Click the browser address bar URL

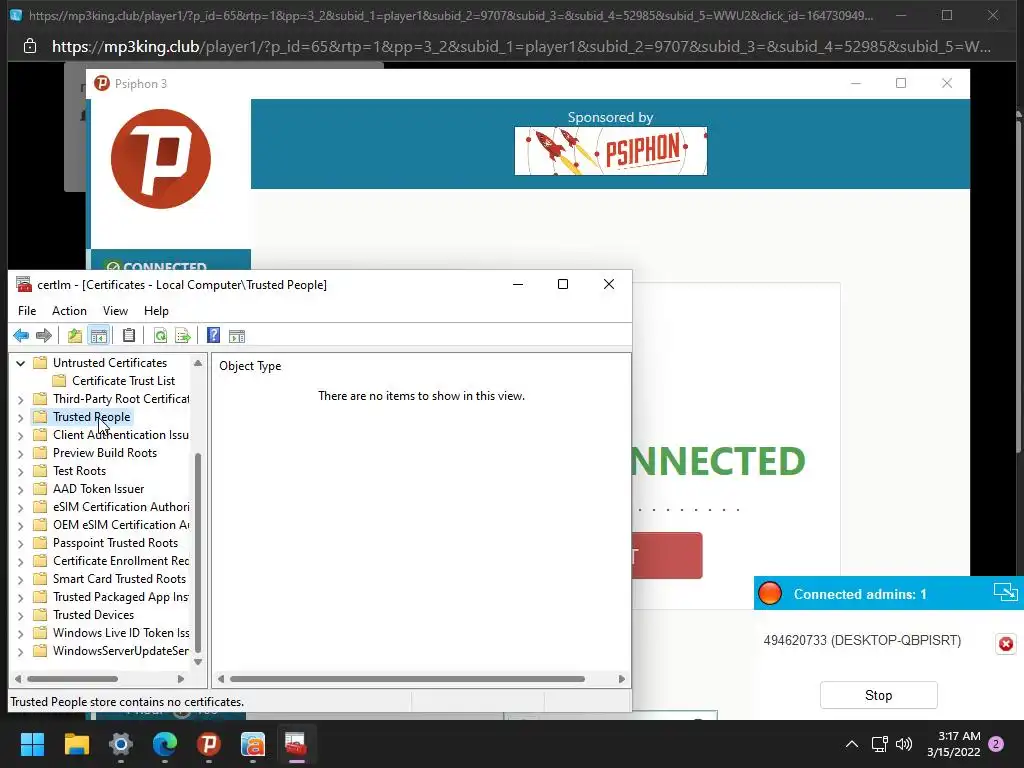pyautogui.click(x=521, y=46)
